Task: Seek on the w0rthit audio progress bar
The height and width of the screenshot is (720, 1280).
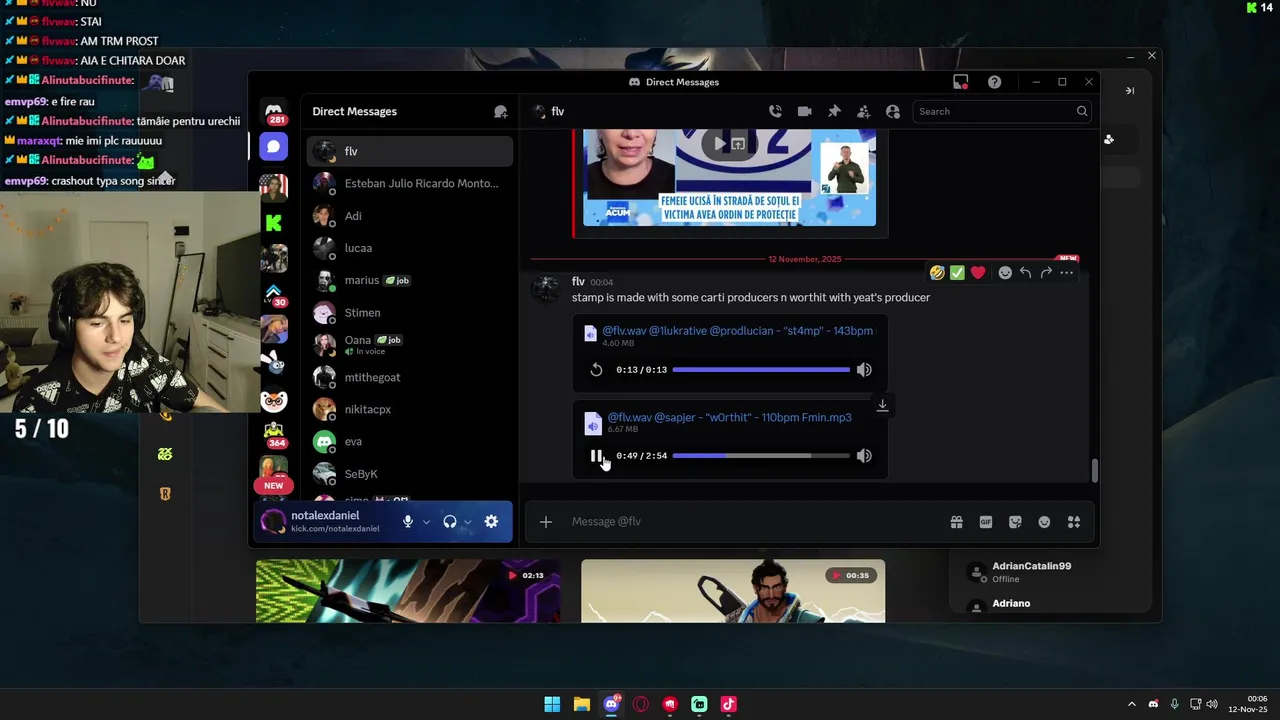Action: [761, 456]
